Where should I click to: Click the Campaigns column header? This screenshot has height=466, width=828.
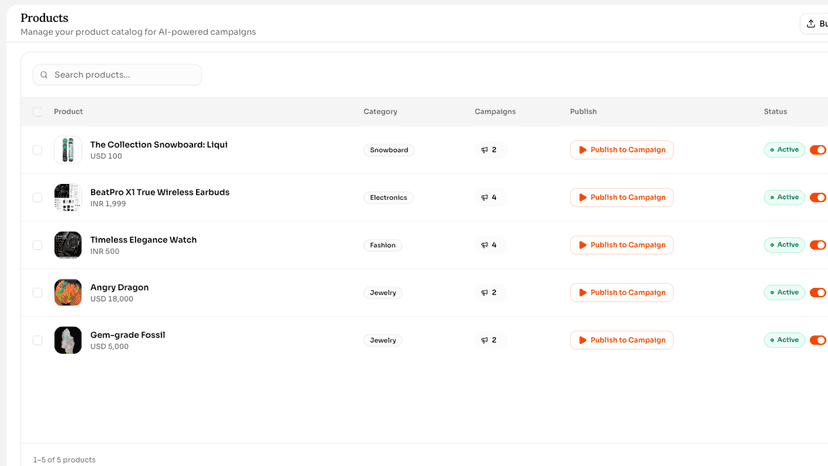(495, 111)
